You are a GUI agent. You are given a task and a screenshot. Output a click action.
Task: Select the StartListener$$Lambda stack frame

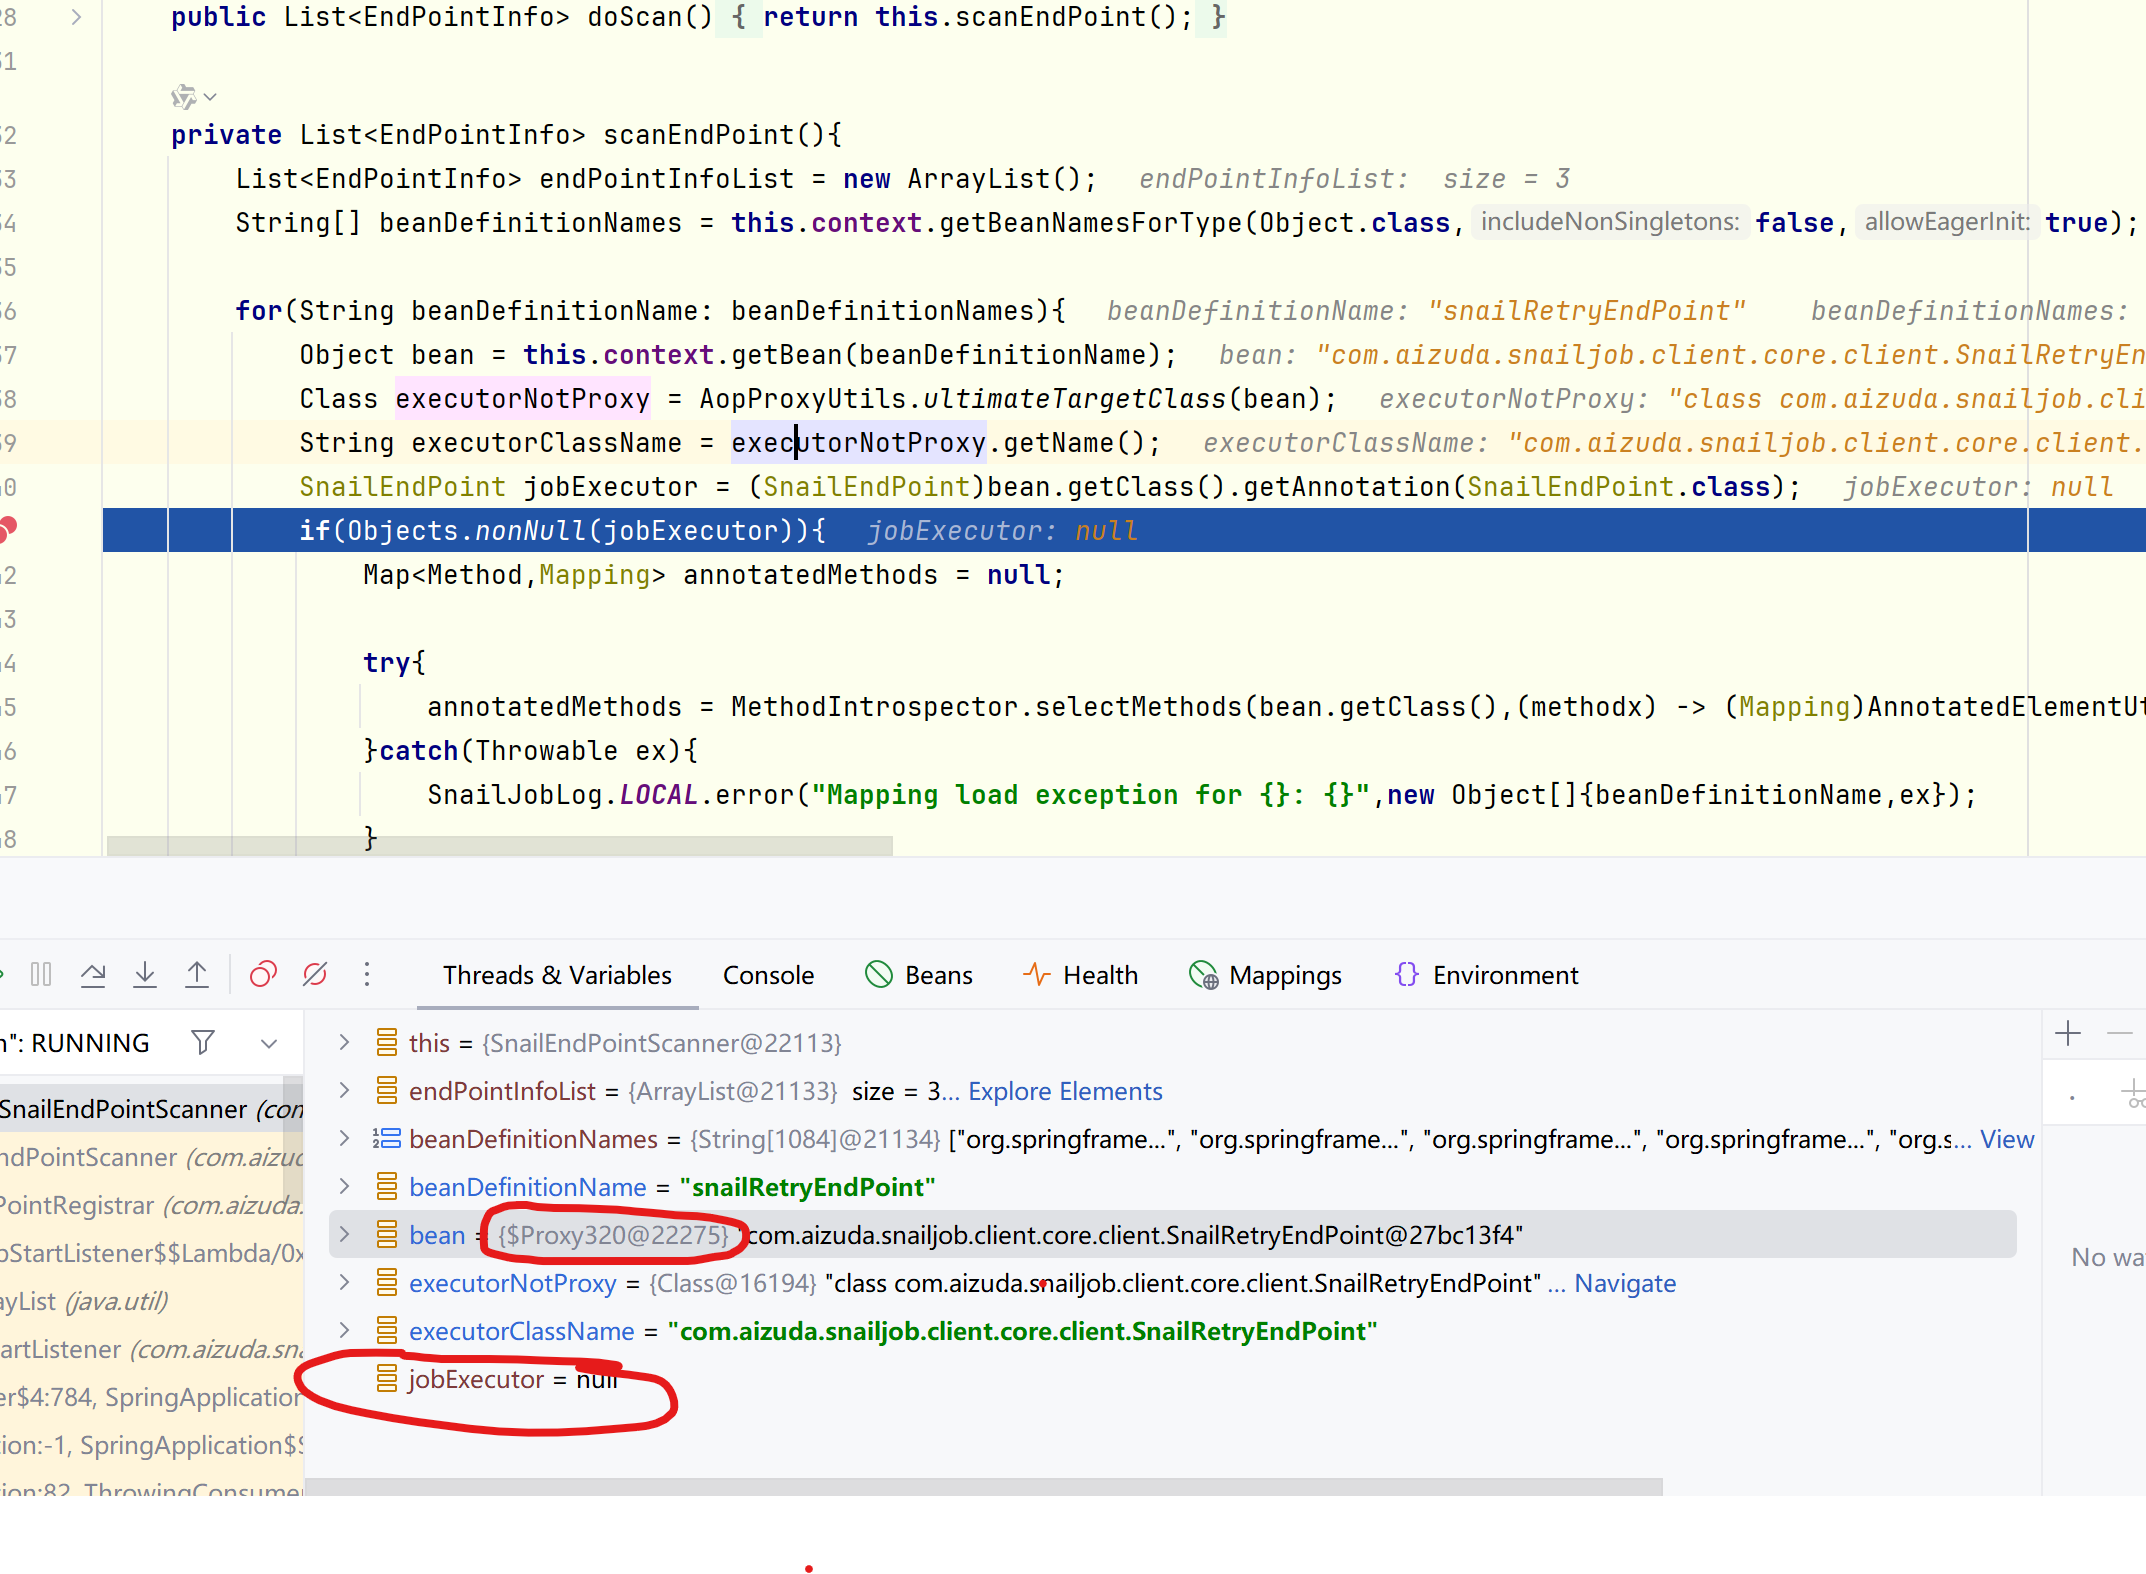pyautogui.click(x=151, y=1253)
